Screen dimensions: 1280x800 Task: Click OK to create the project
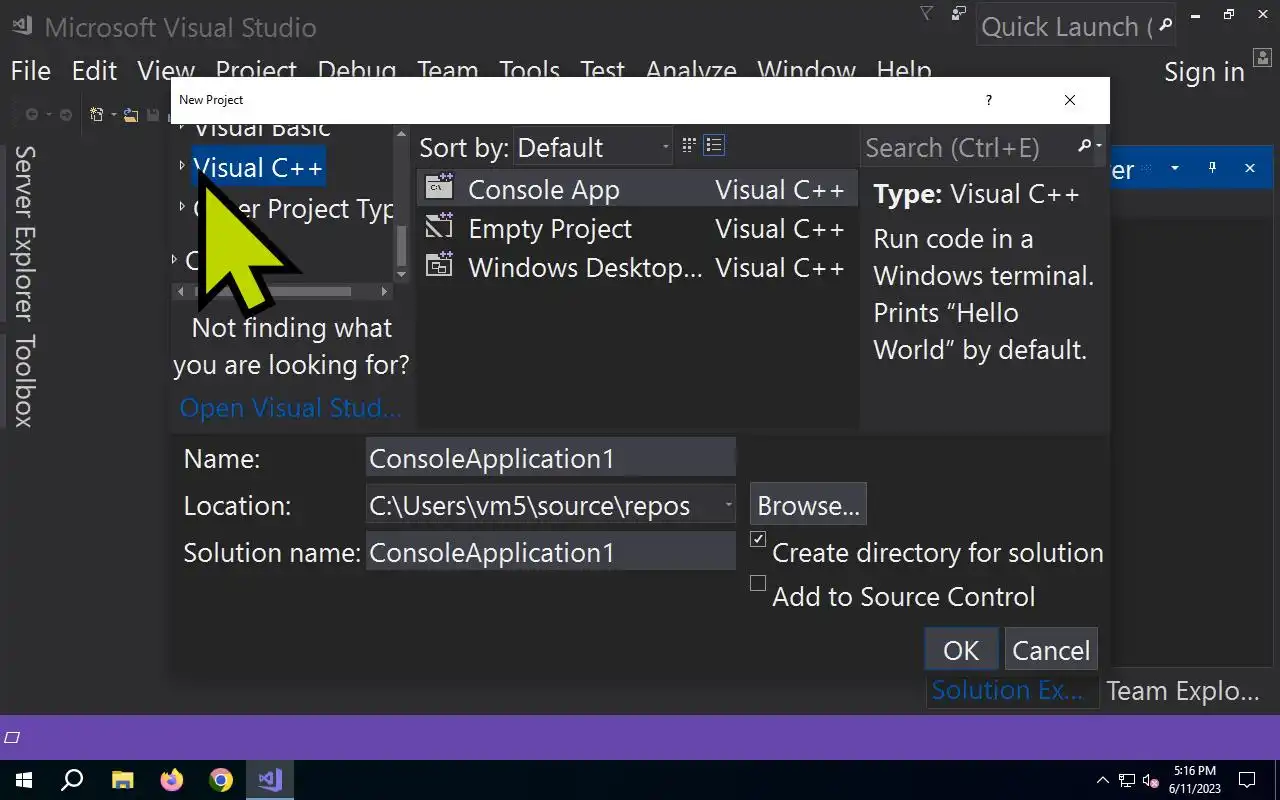click(x=960, y=650)
